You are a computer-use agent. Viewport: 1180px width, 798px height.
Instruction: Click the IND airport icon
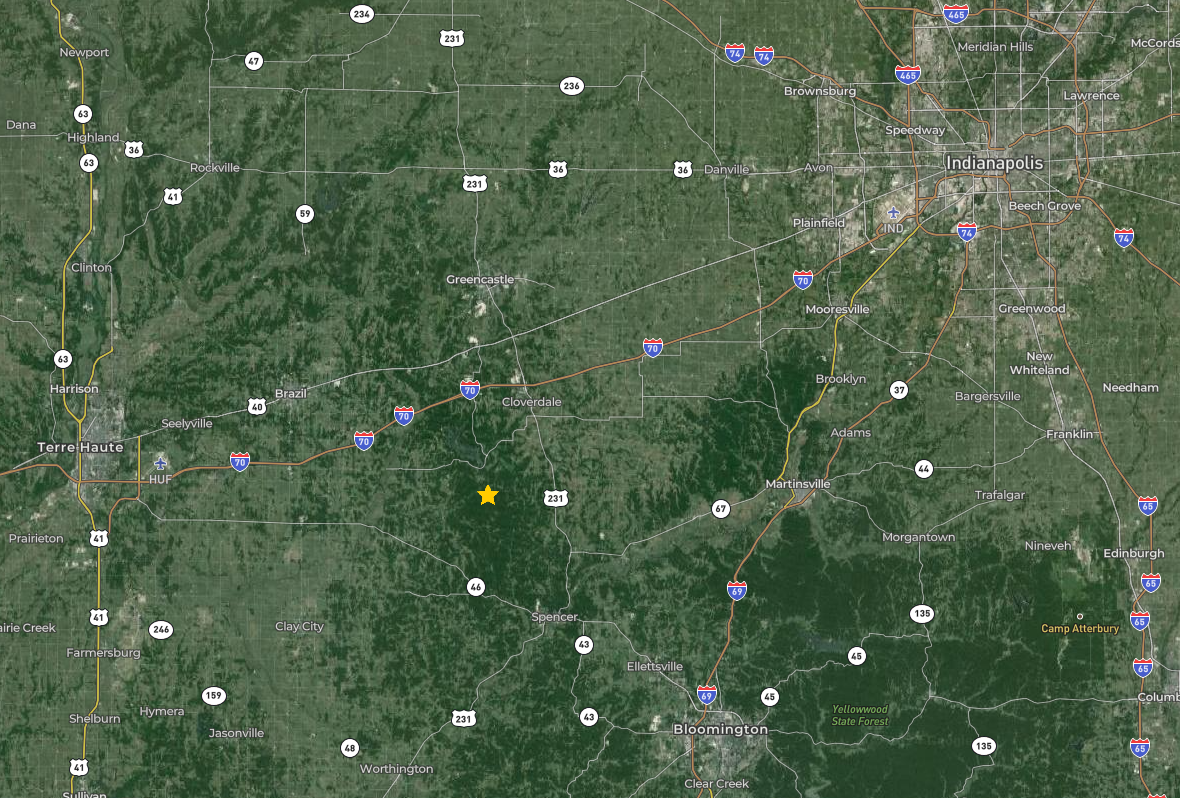(893, 213)
